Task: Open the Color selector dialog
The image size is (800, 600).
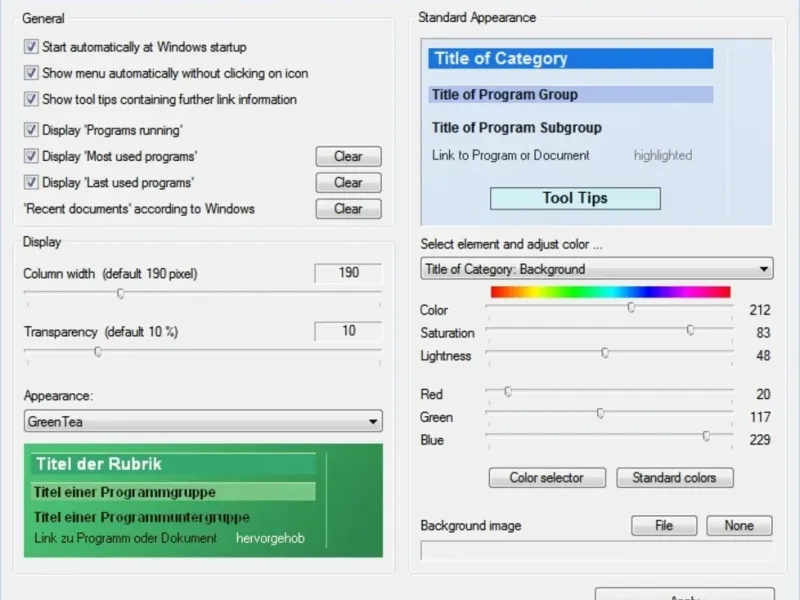Action: pyautogui.click(x=547, y=478)
